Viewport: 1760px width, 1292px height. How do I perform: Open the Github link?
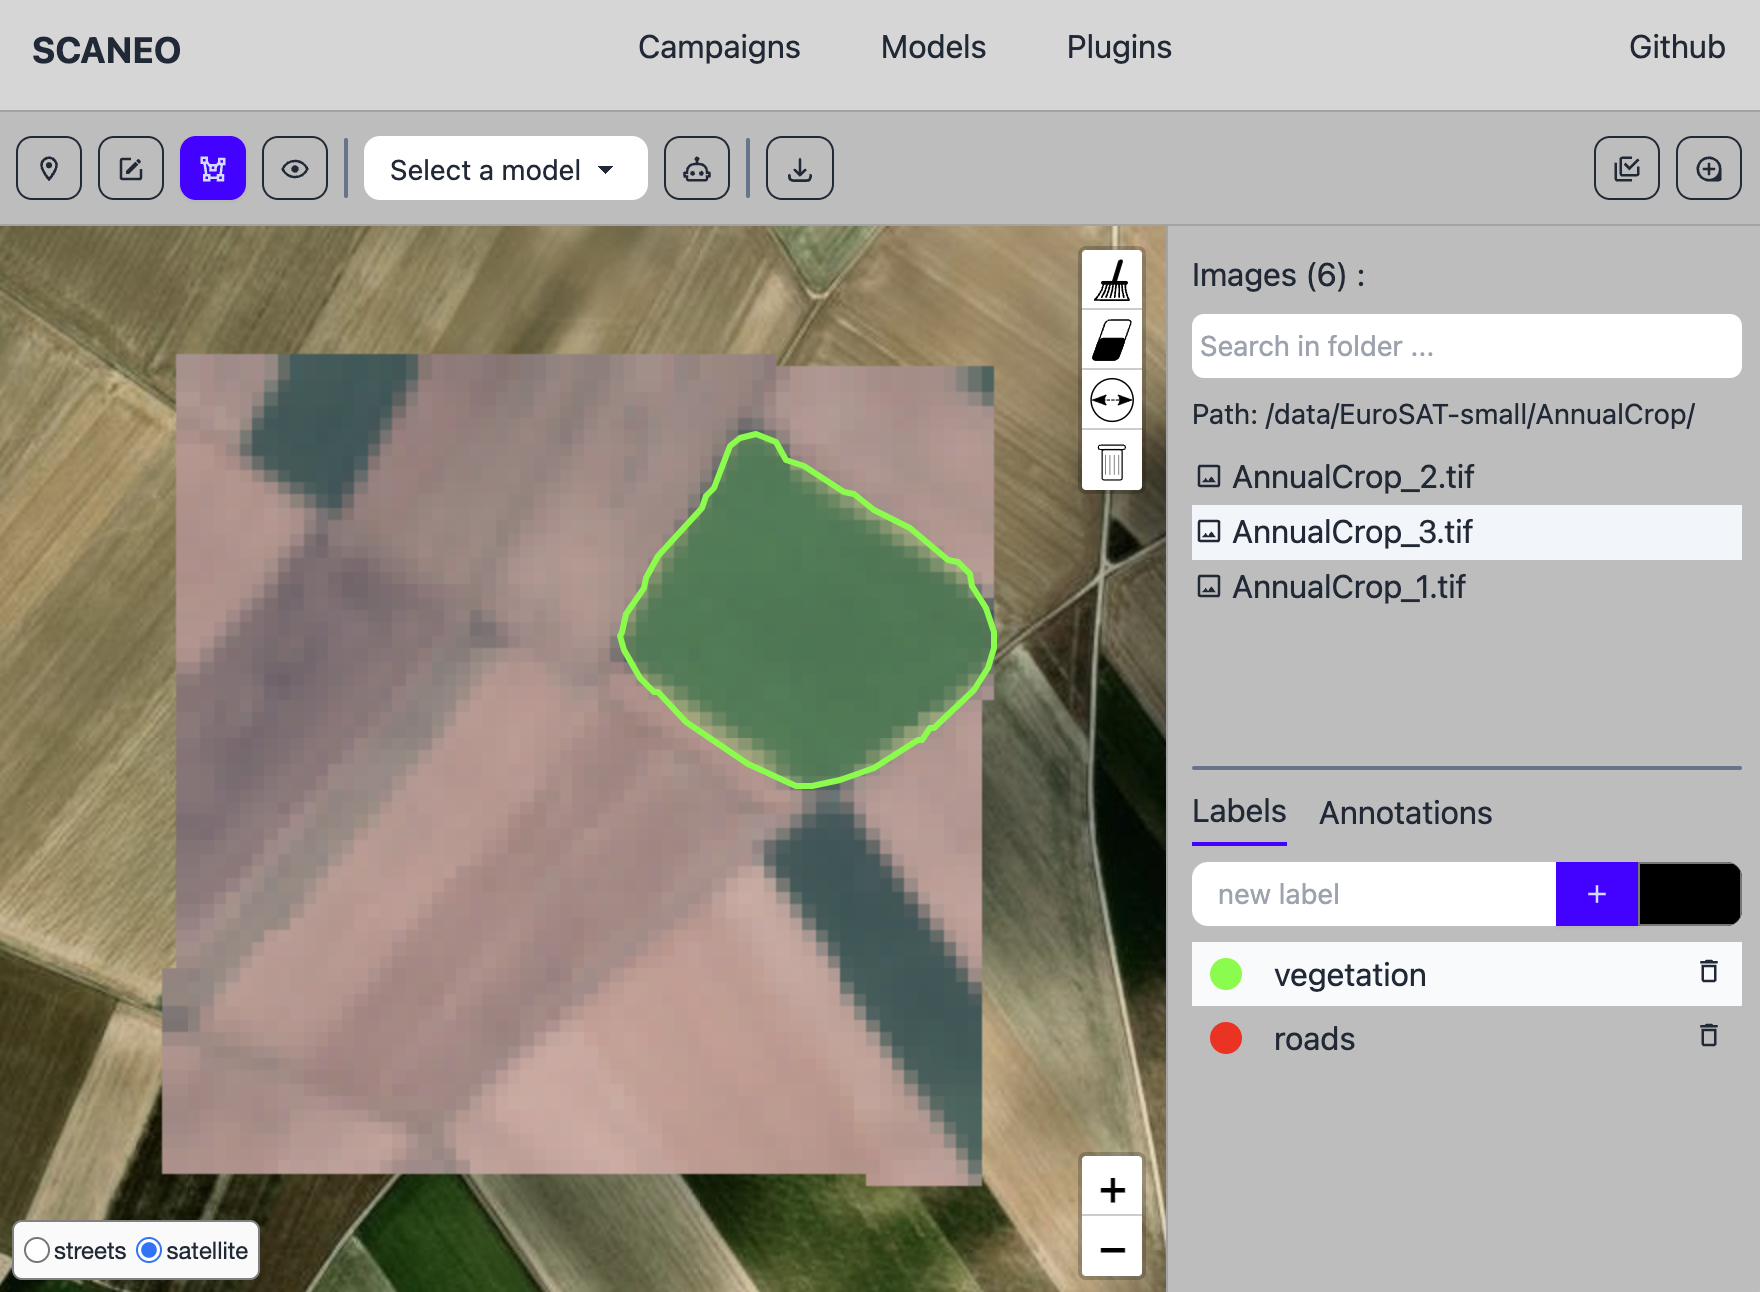[1676, 47]
